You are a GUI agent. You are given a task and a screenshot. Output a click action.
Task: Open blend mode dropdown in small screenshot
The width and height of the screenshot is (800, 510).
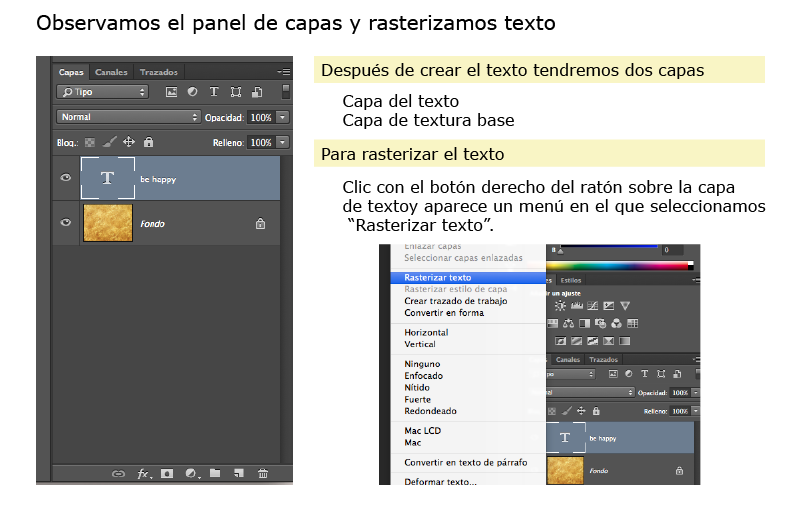(x=590, y=392)
